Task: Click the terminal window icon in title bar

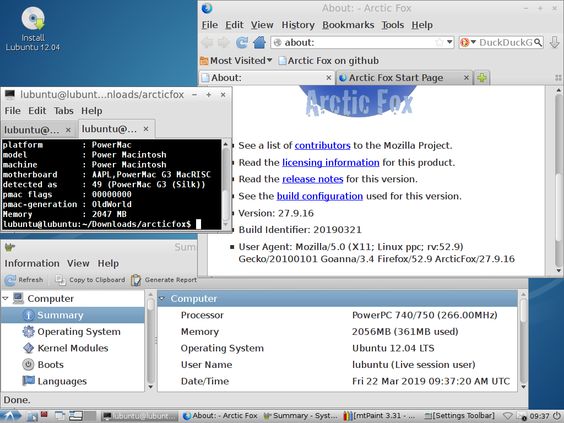Action: (10, 95)
